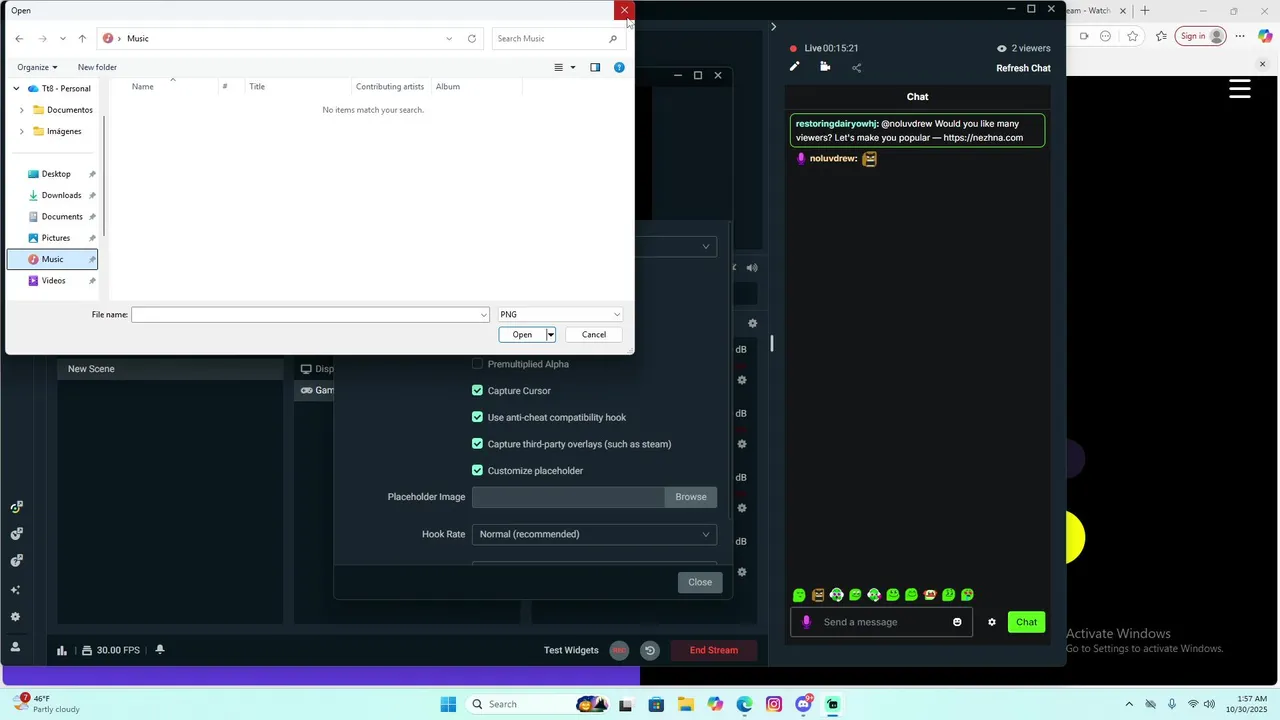Click the End Stream button
1280x720 pixels.
pyautogui.click(x=714, y=650)
